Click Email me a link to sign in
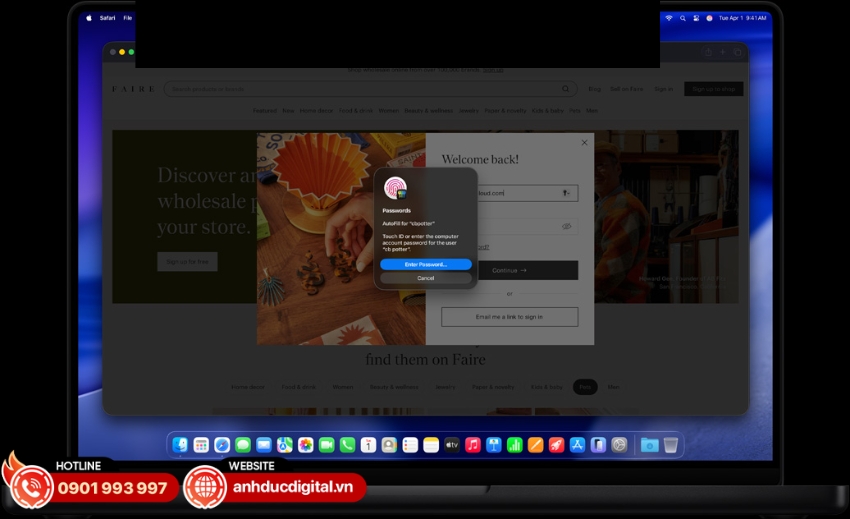Viewport: 850px width, 519px height. [509, 316]
